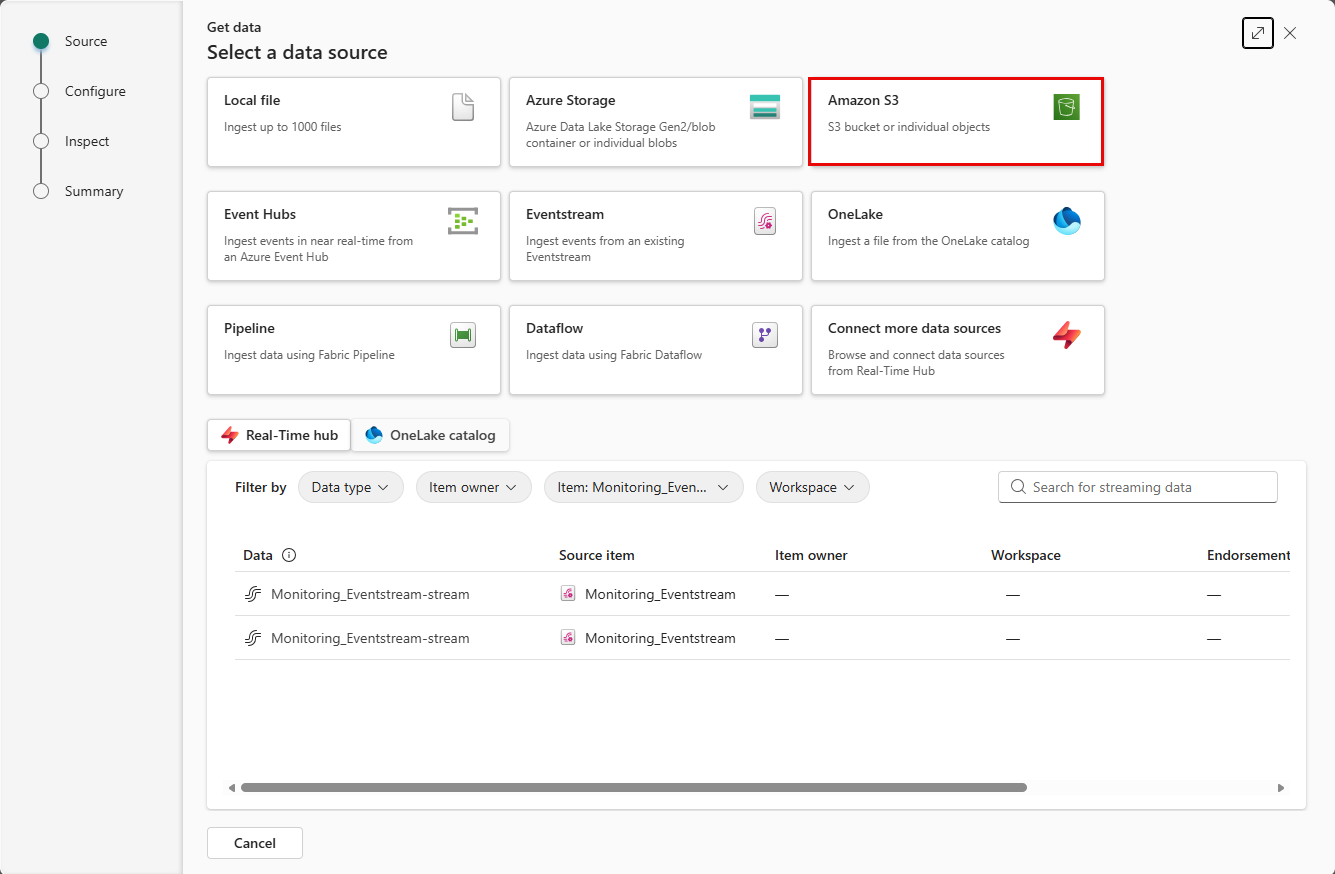
Task: Select the Event Hubs source icon
Action: point(463,221)
